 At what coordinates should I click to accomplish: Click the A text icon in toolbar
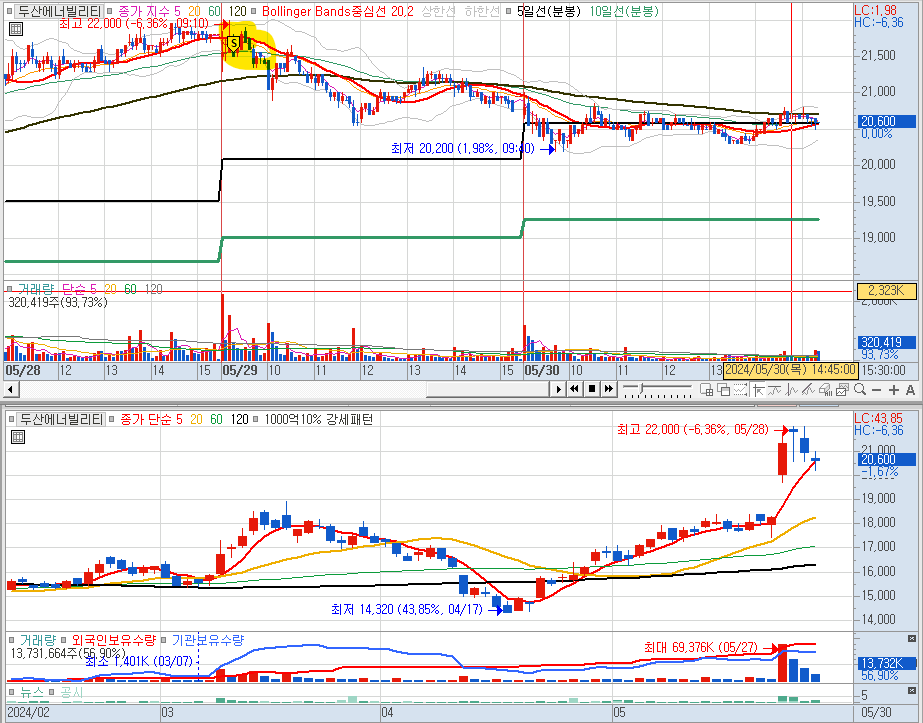910,390
